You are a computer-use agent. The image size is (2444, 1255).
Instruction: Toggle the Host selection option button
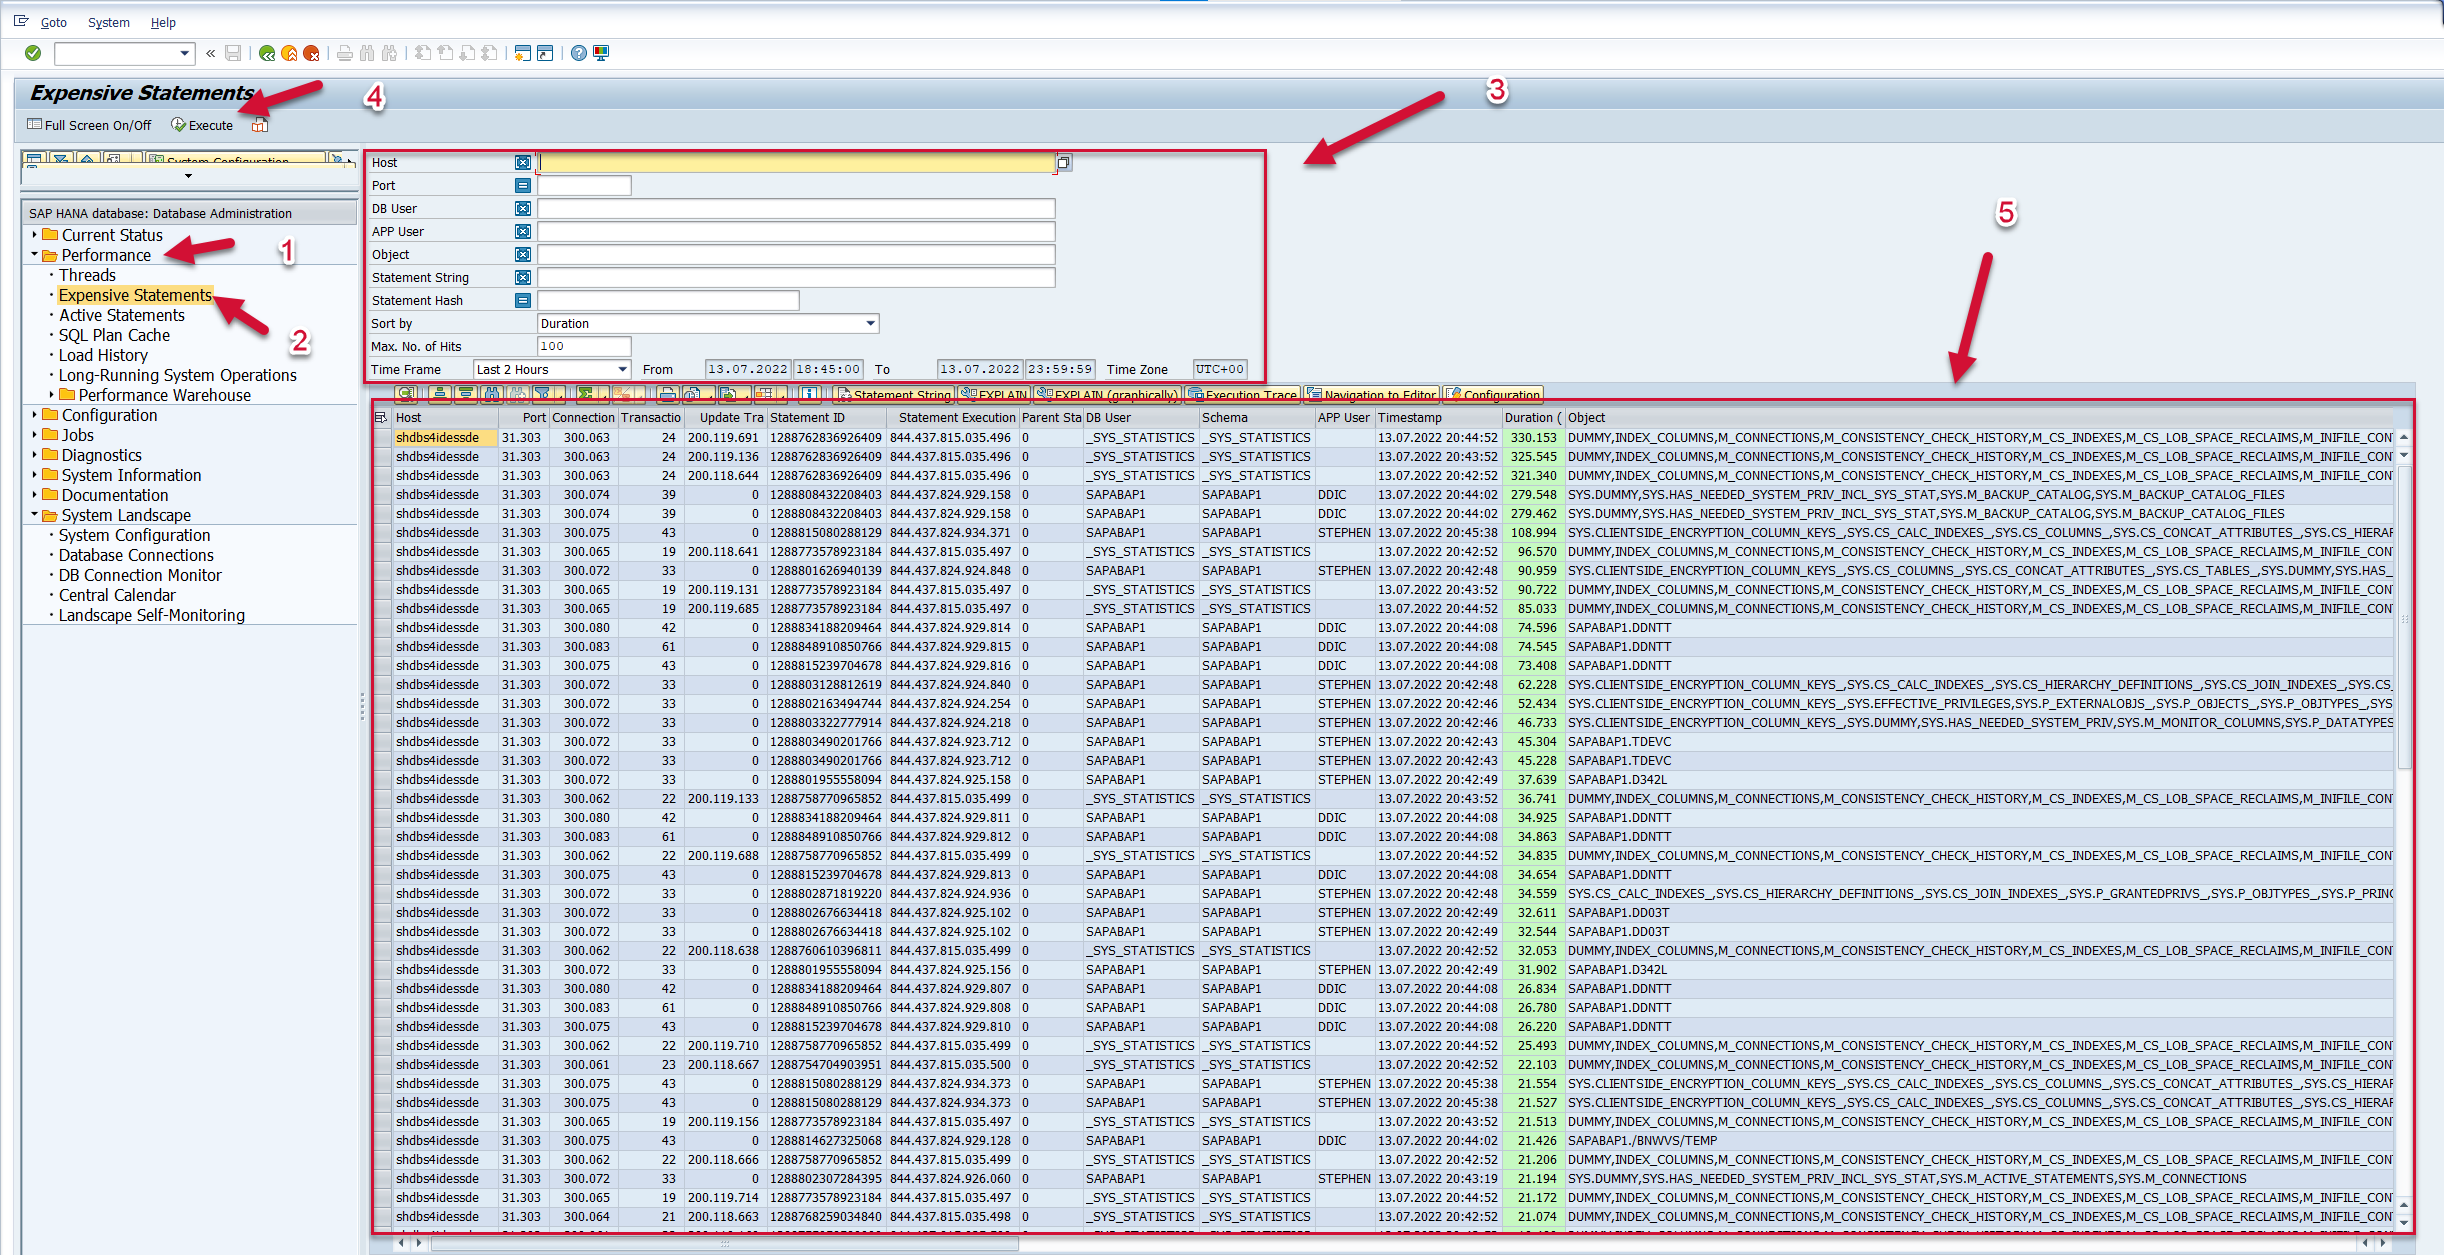point(522,162)
